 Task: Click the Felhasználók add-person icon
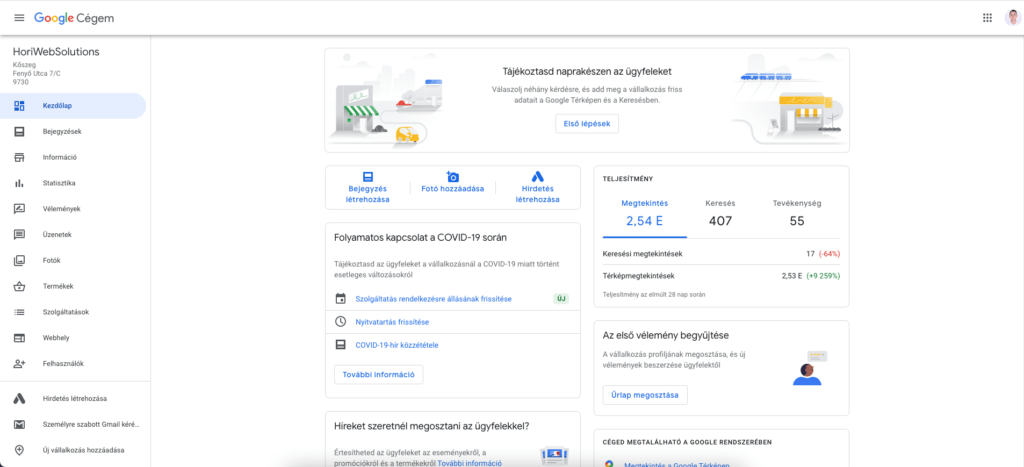(20, 364)
